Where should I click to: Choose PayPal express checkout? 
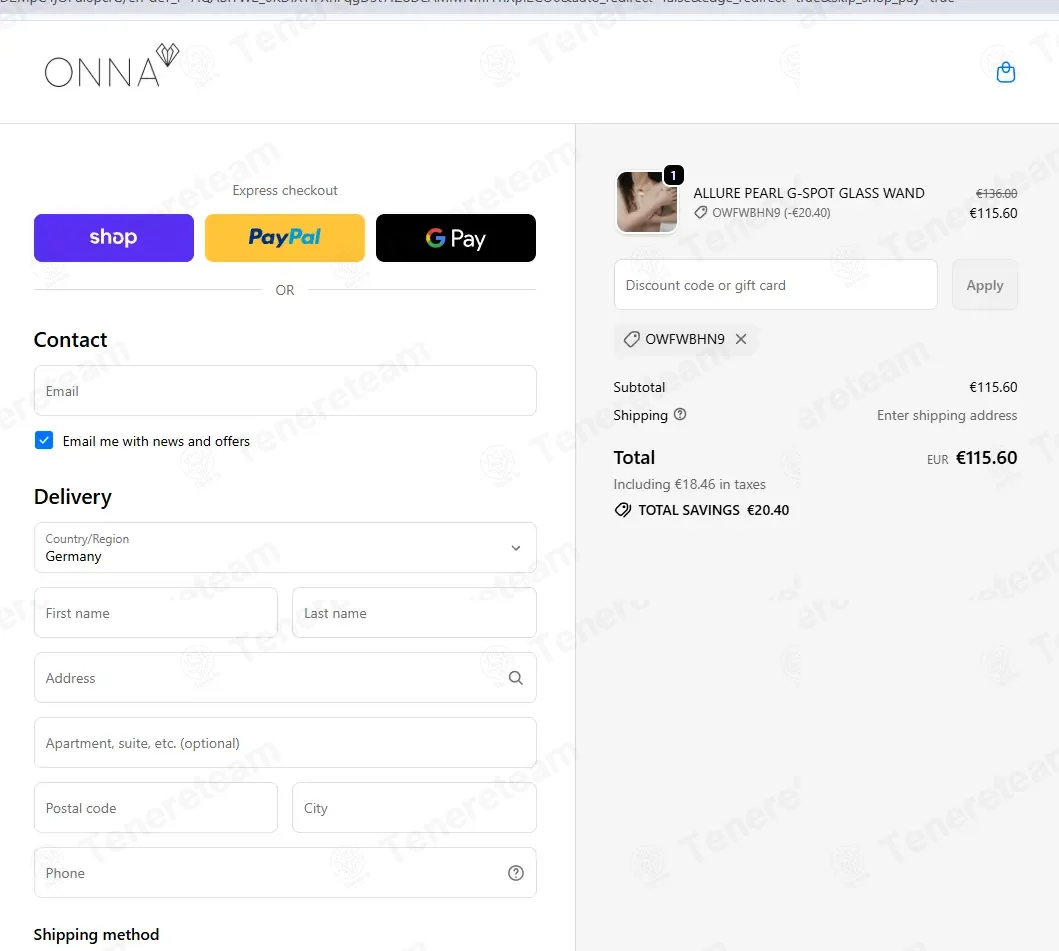(x=284, y=238)
